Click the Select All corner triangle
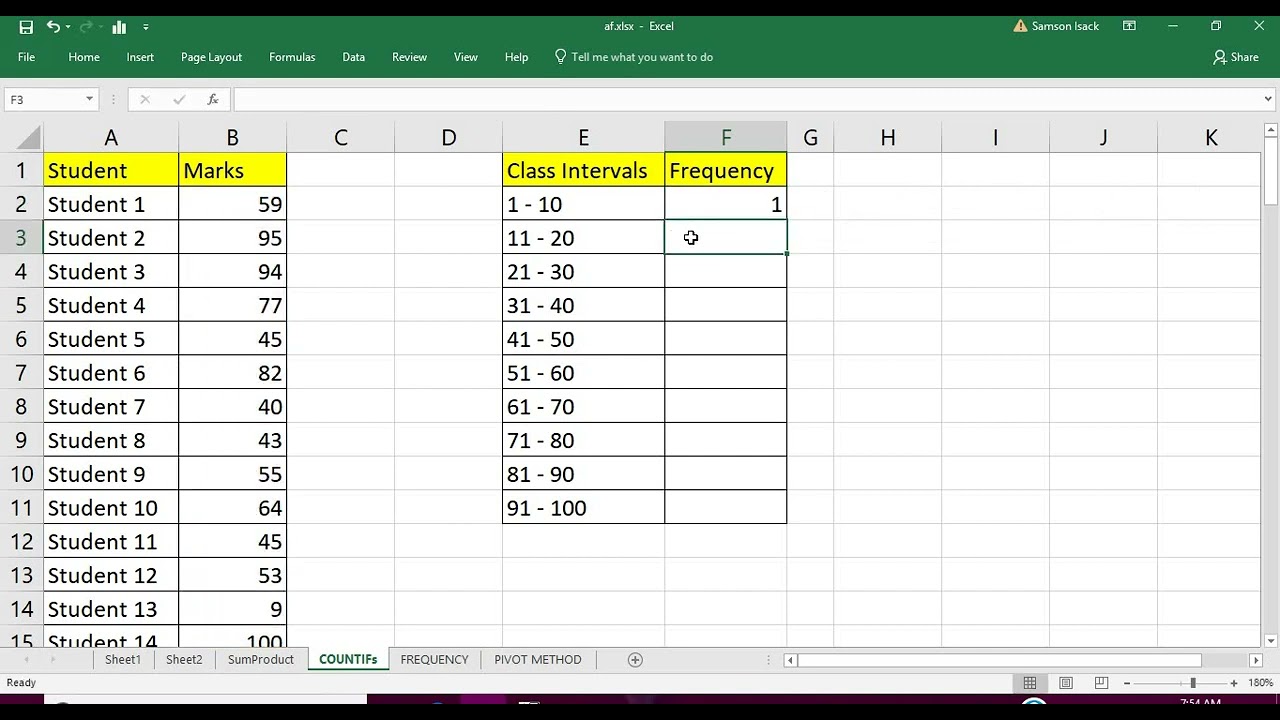 point(30,137)
